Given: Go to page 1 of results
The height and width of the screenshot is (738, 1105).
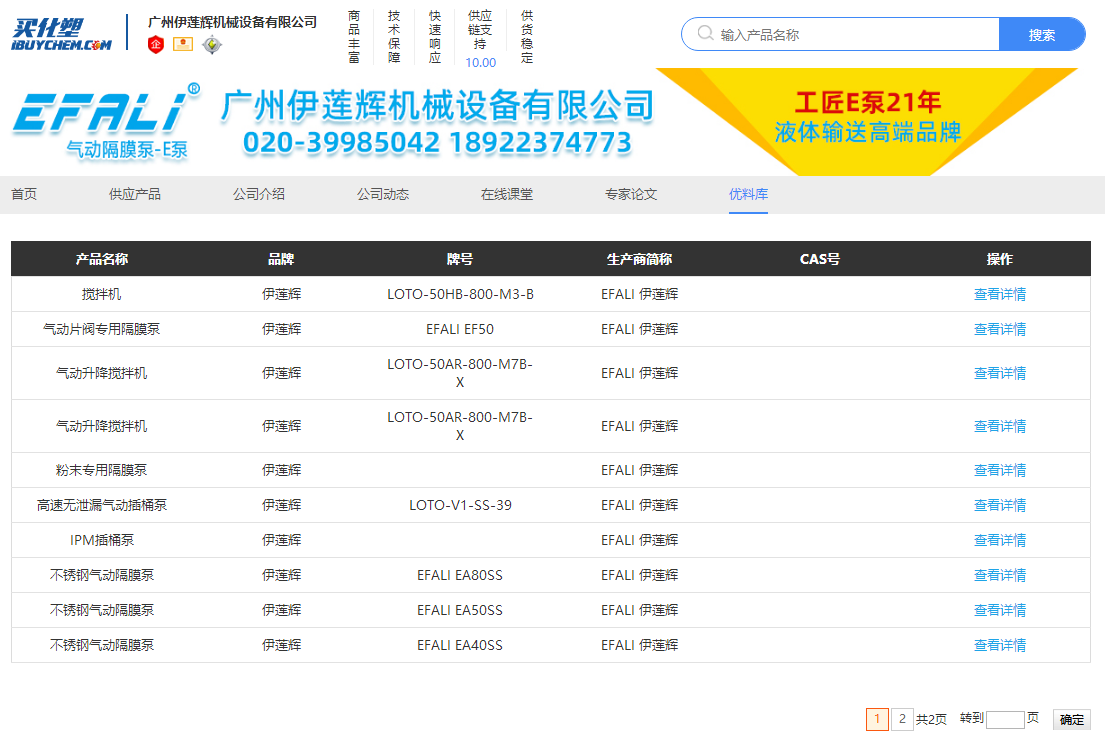Looking at the screenshot, I should coord(877,719).
